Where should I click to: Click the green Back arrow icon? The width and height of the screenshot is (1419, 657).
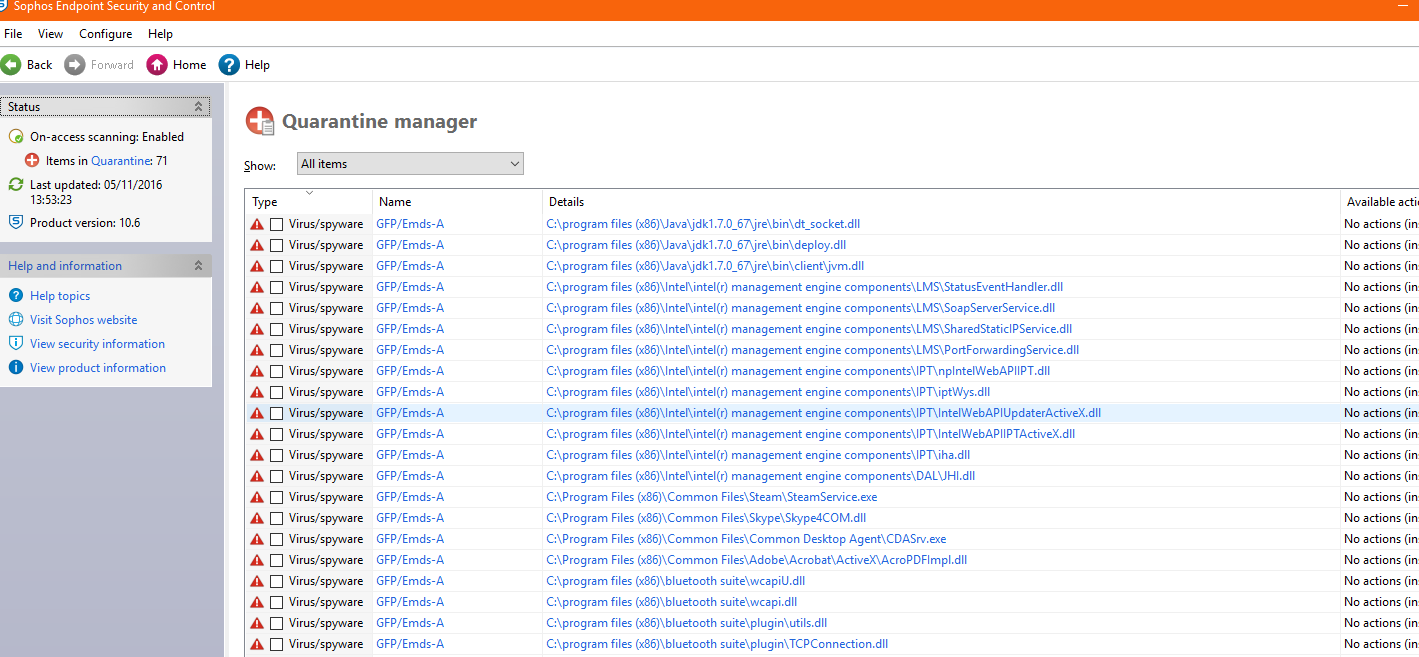11,65
